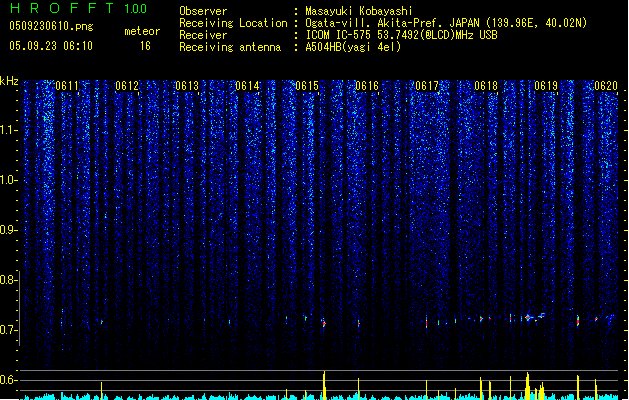This screenshot has width=629, height=400.
Task: Click the 0.7 kHz axis label
Action: [x=8, y=330]
